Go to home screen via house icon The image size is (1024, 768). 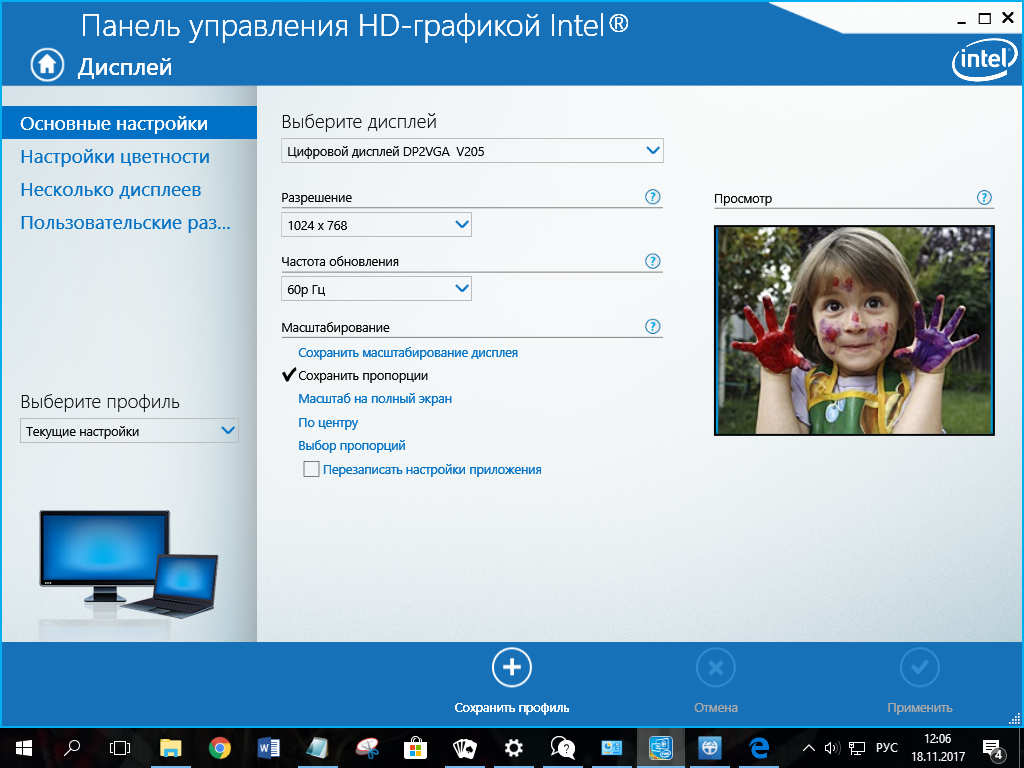click(47, 65)
